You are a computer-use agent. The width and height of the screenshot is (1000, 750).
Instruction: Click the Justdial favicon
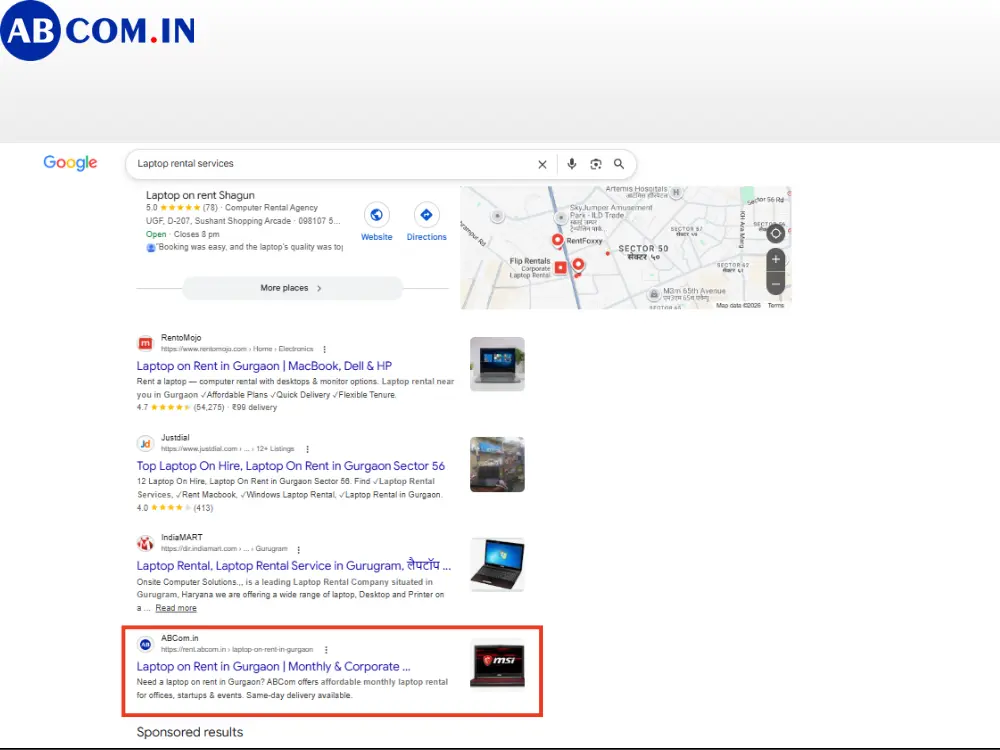pyautogui.click(x=145, y=443)
